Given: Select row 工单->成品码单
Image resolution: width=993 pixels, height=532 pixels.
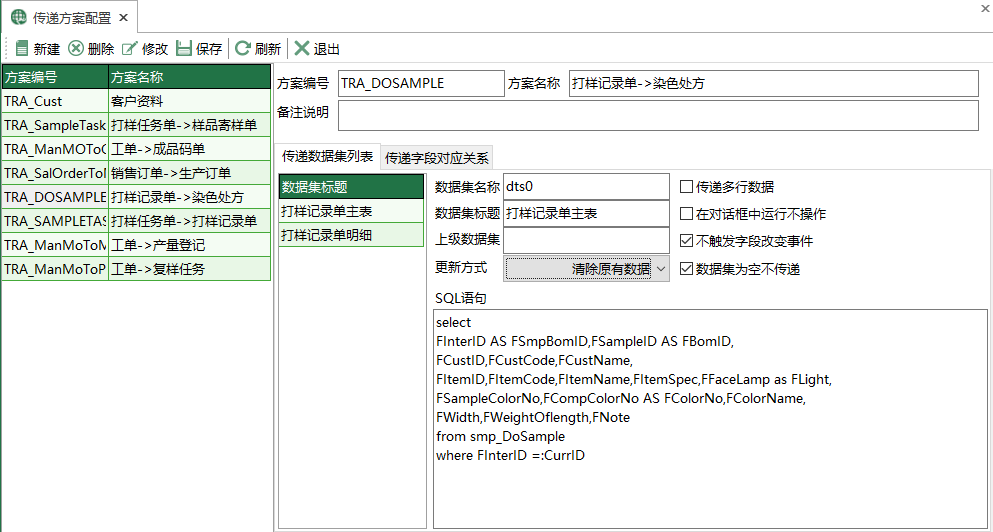Looking at the screenshot, I should [136, 149].
